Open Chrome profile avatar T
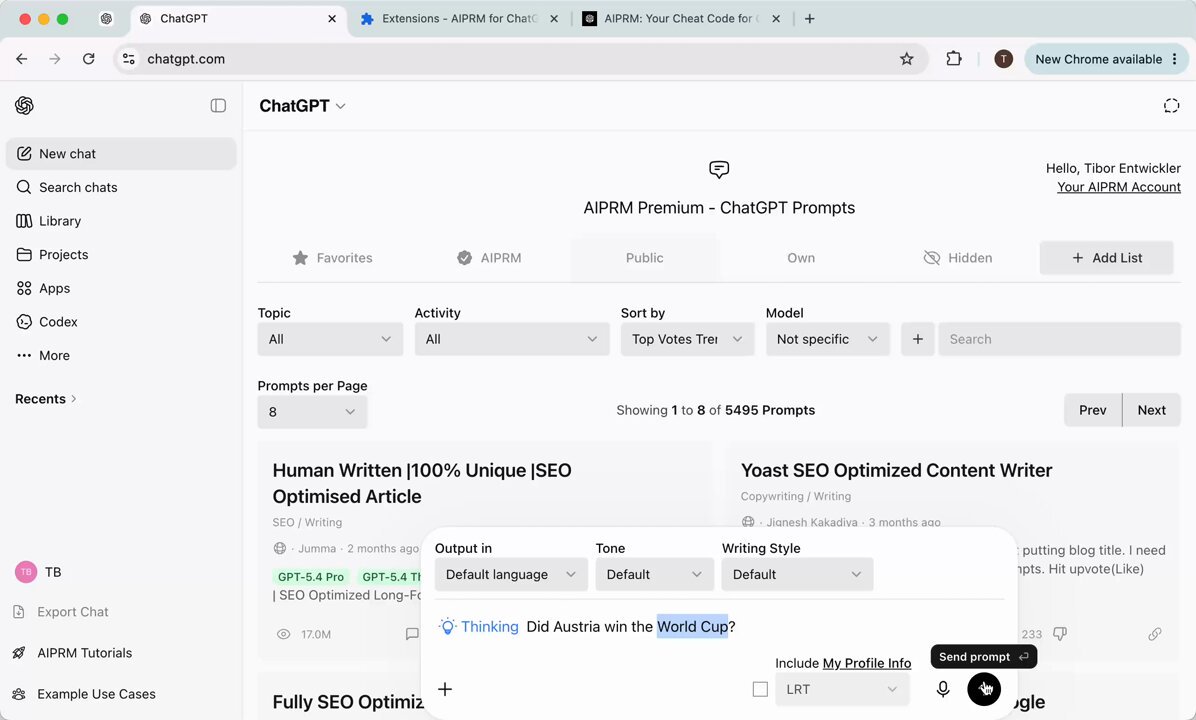The width and height of the screenshot is (1196, 720). [1003, 59]
